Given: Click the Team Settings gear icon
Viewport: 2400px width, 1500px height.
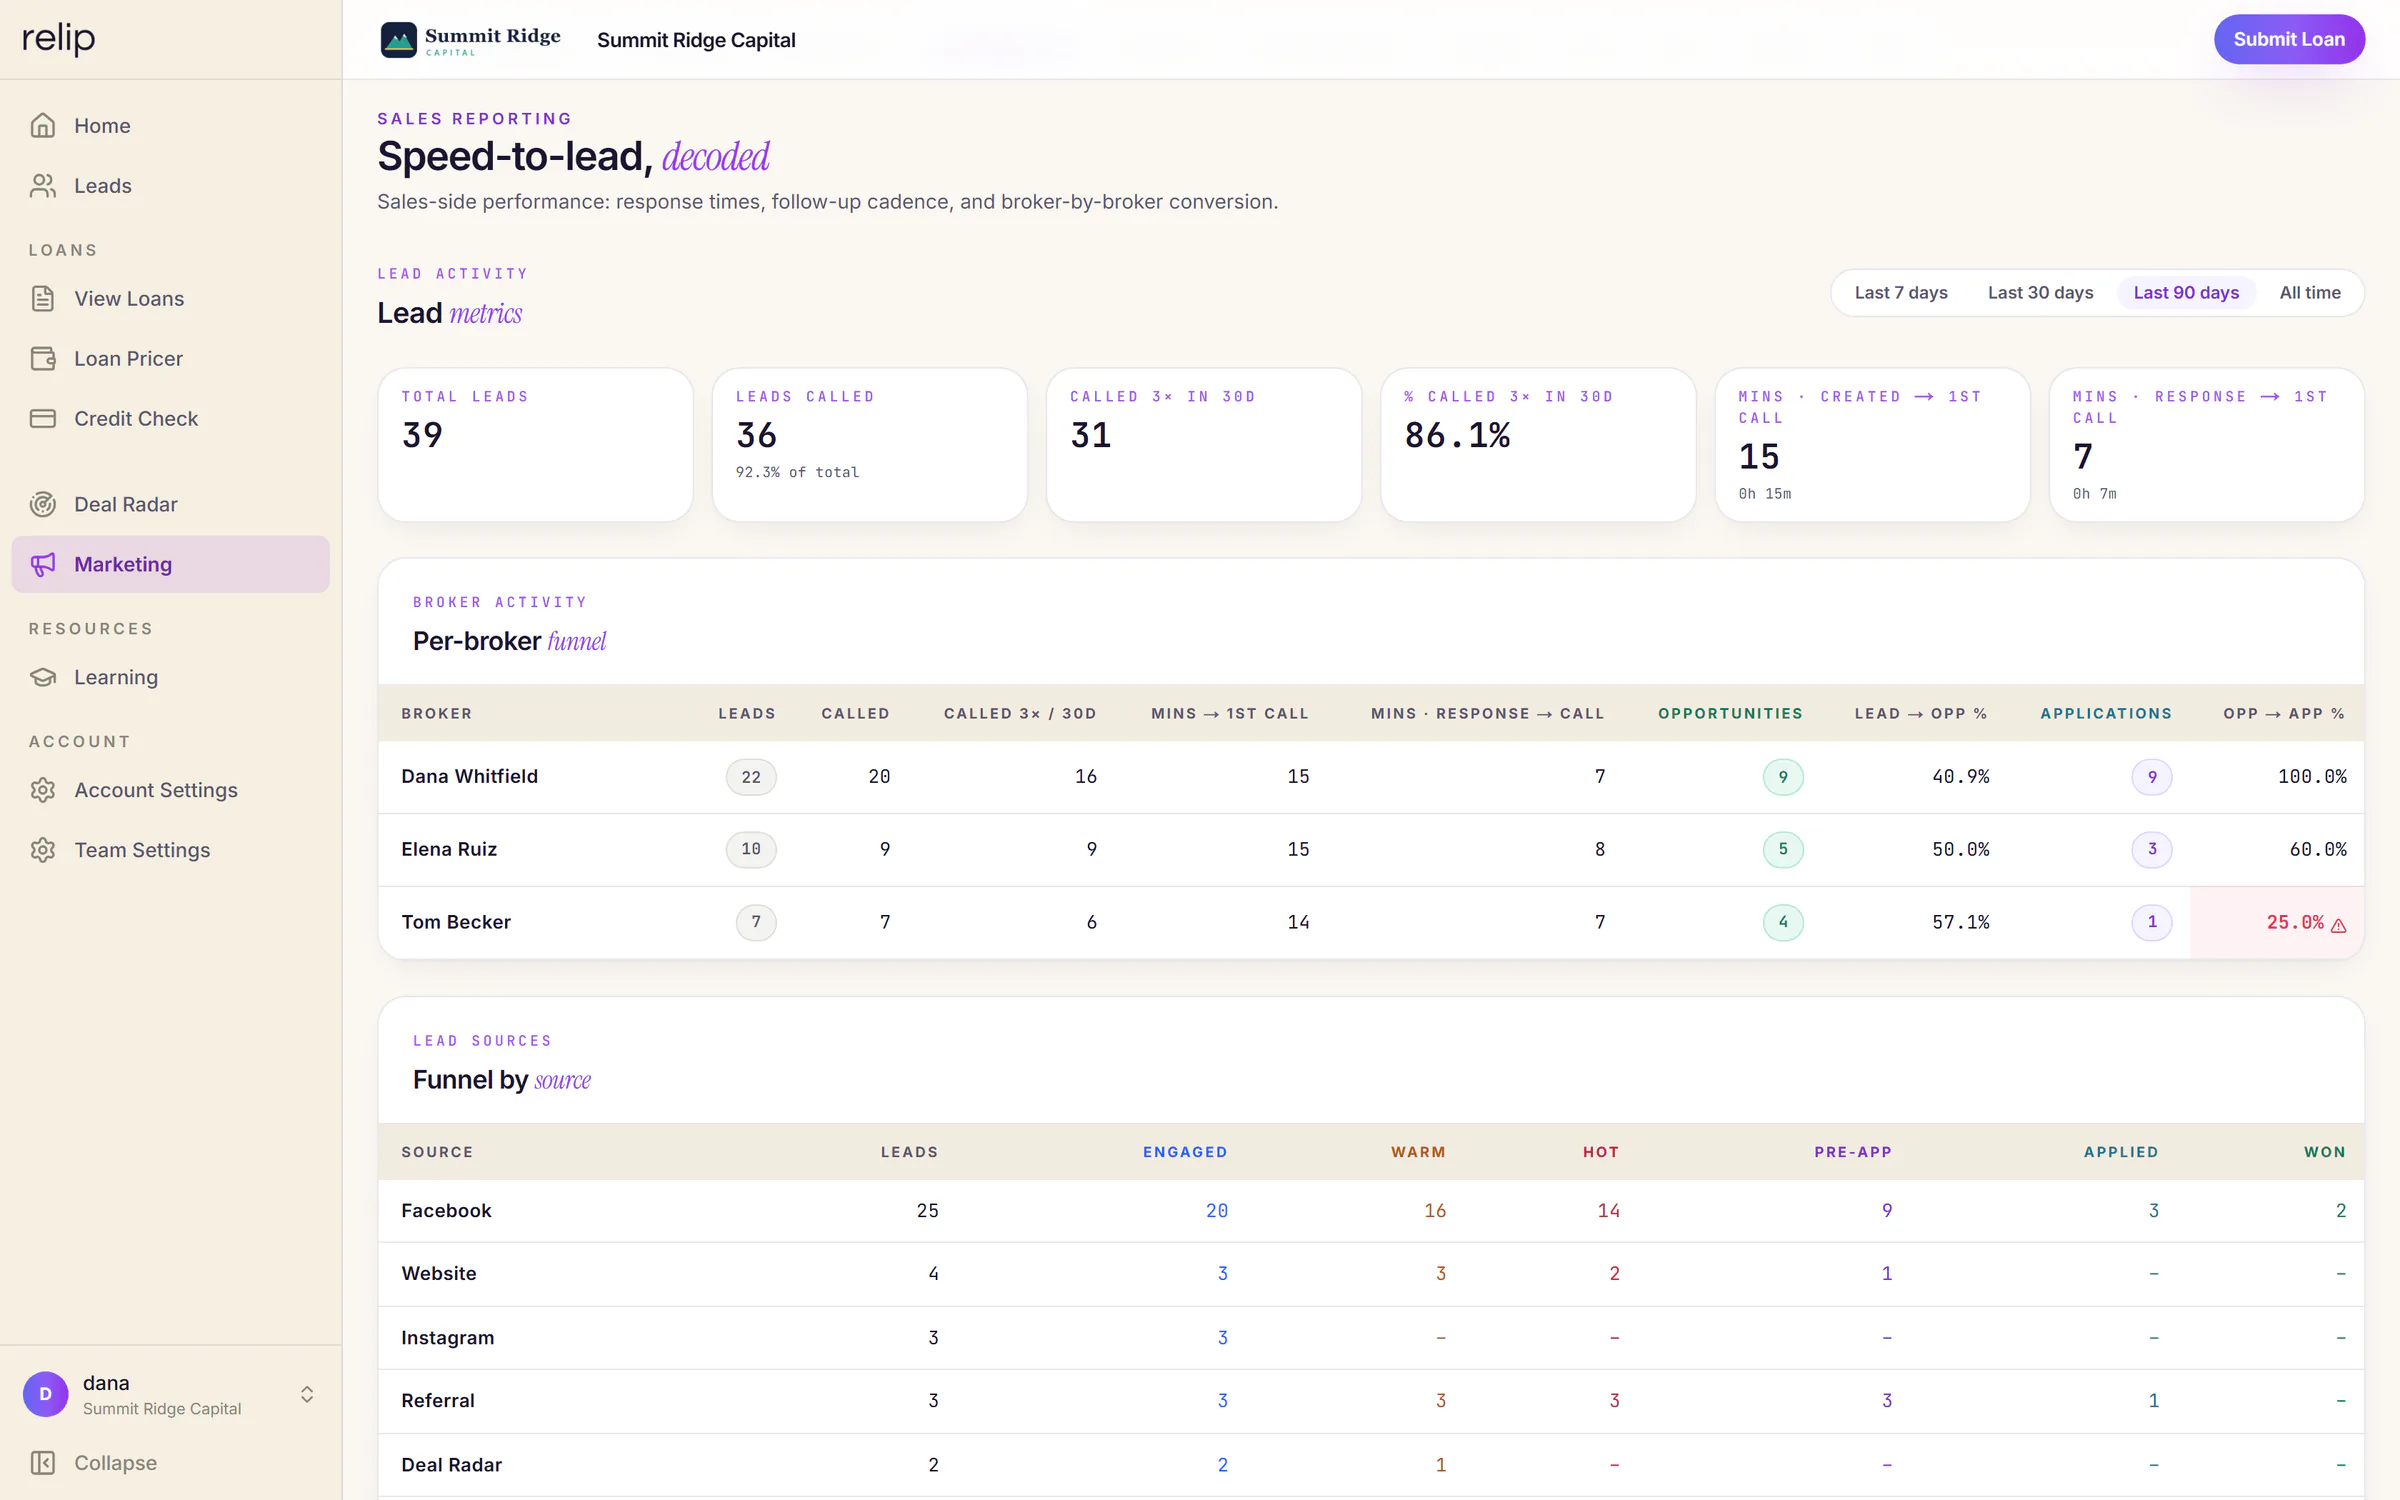Looking at the screenshot, I should pos(43,850).
